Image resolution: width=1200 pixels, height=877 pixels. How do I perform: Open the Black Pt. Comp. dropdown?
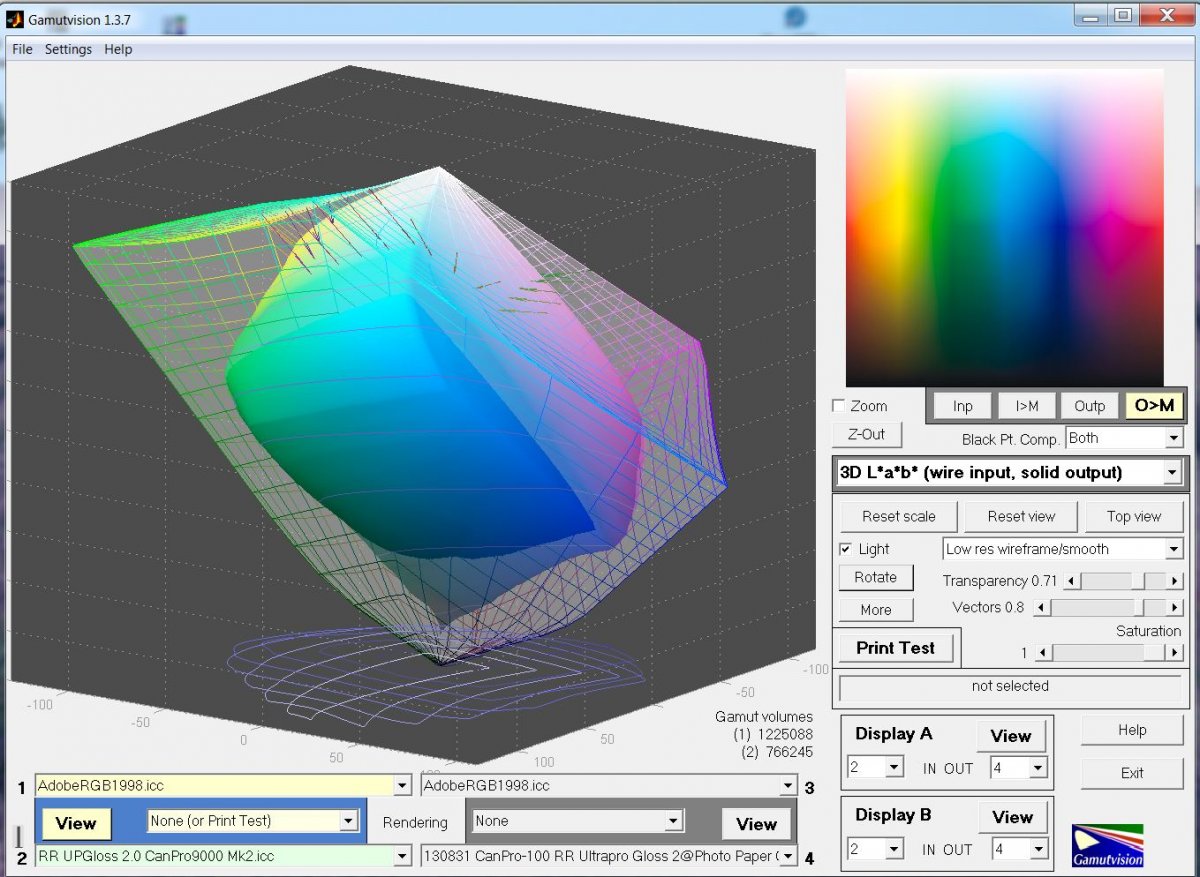click(1173, 438)
